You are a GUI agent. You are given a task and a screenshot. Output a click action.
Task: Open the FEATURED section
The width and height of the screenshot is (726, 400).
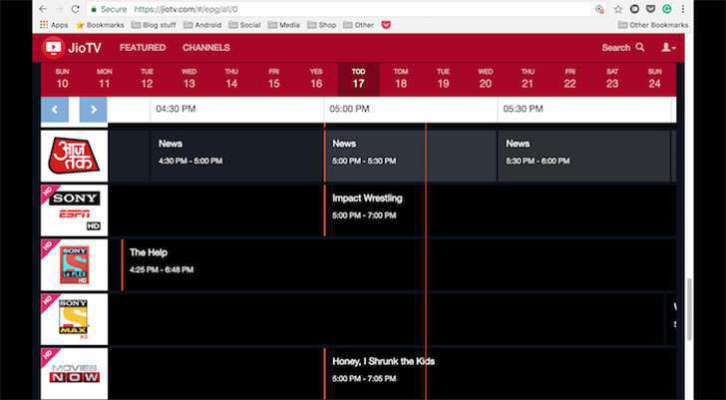(142, 47)
